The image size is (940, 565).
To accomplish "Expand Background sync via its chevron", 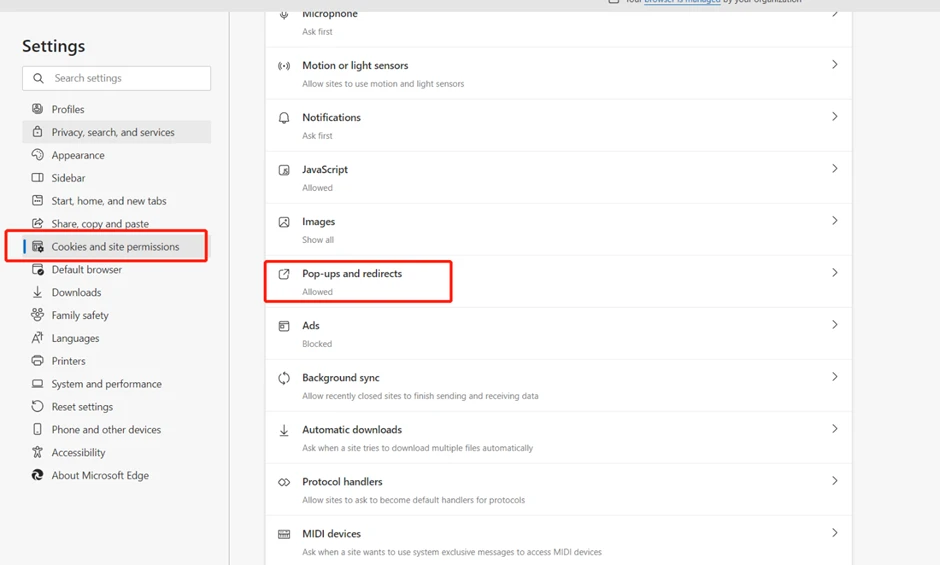I will click(x=834, y=377).
